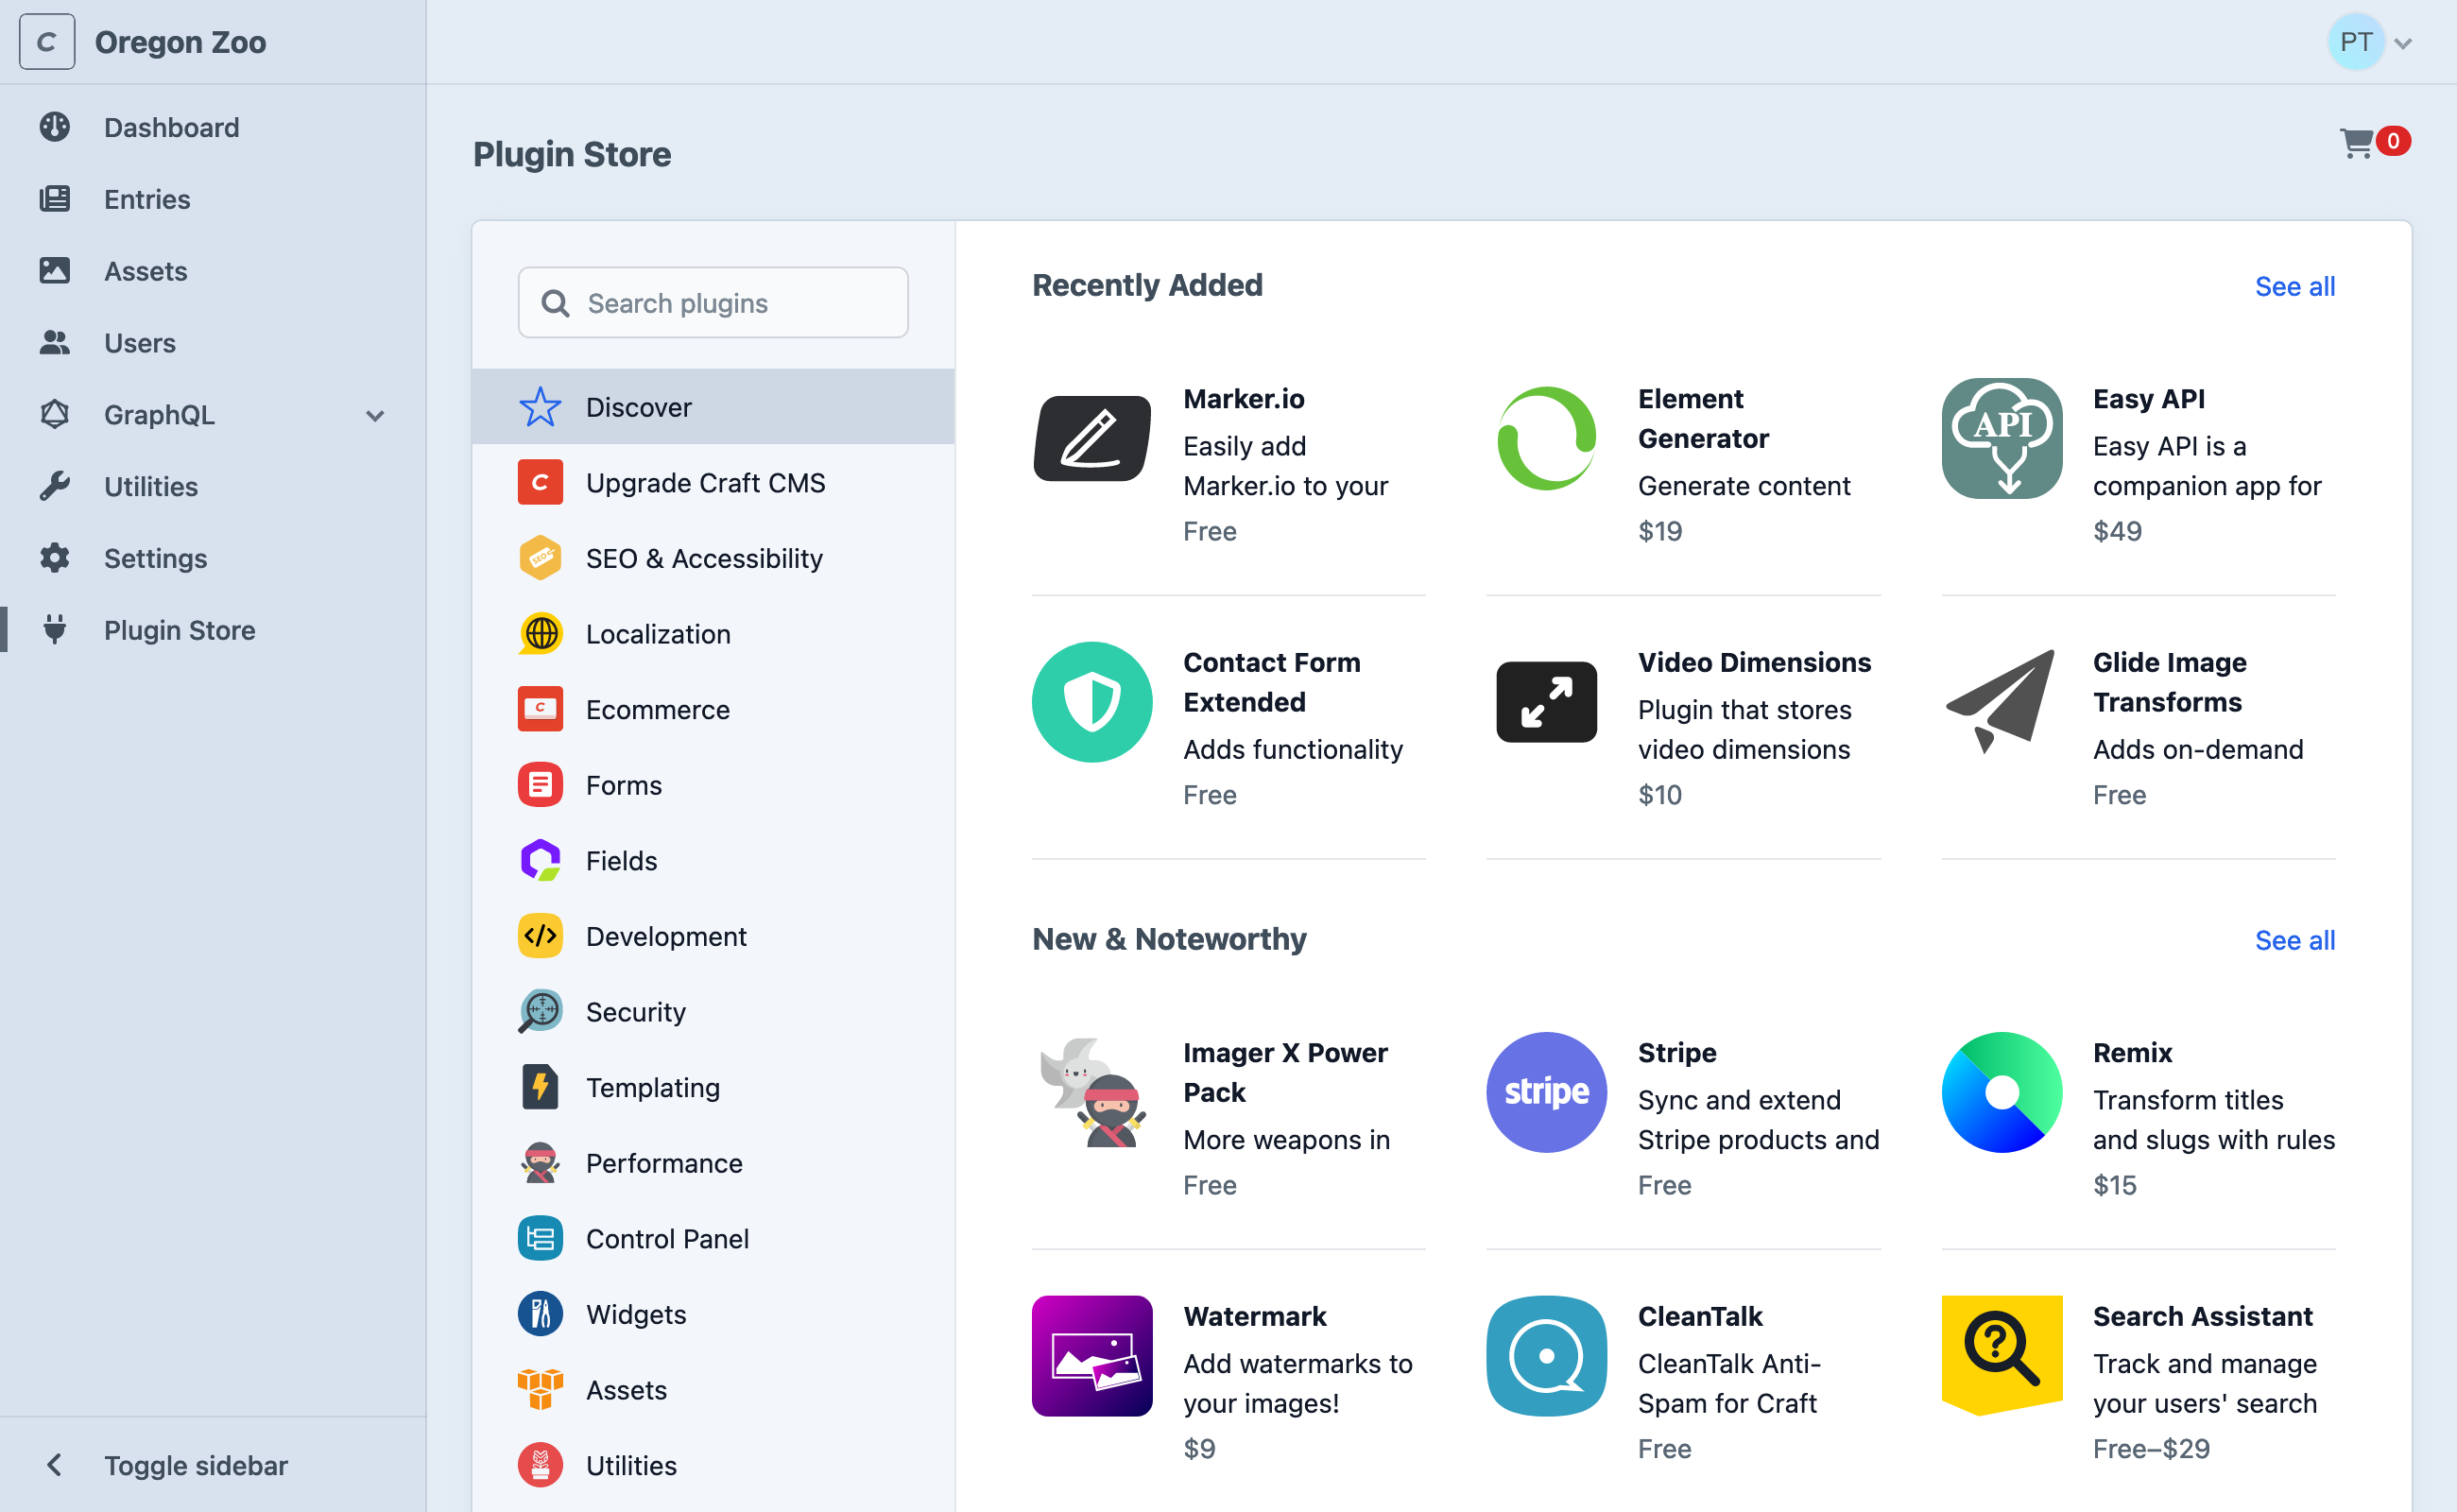Click the Search plugins input field
This screenshot has height=1512, width=2457.
click(713, 301)
